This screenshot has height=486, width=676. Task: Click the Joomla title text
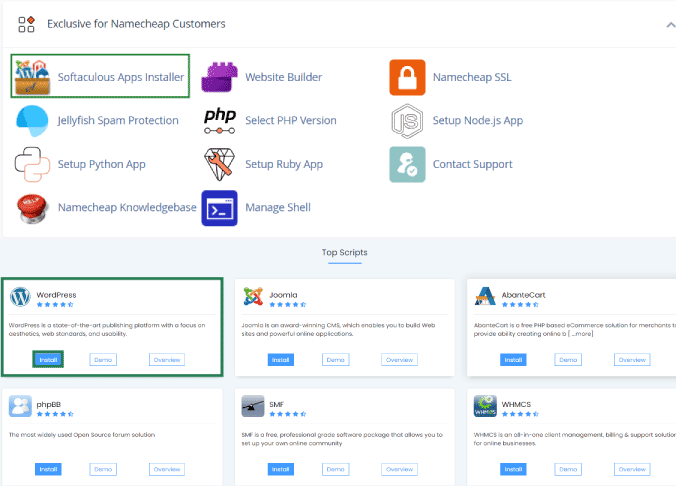[283, 295]
